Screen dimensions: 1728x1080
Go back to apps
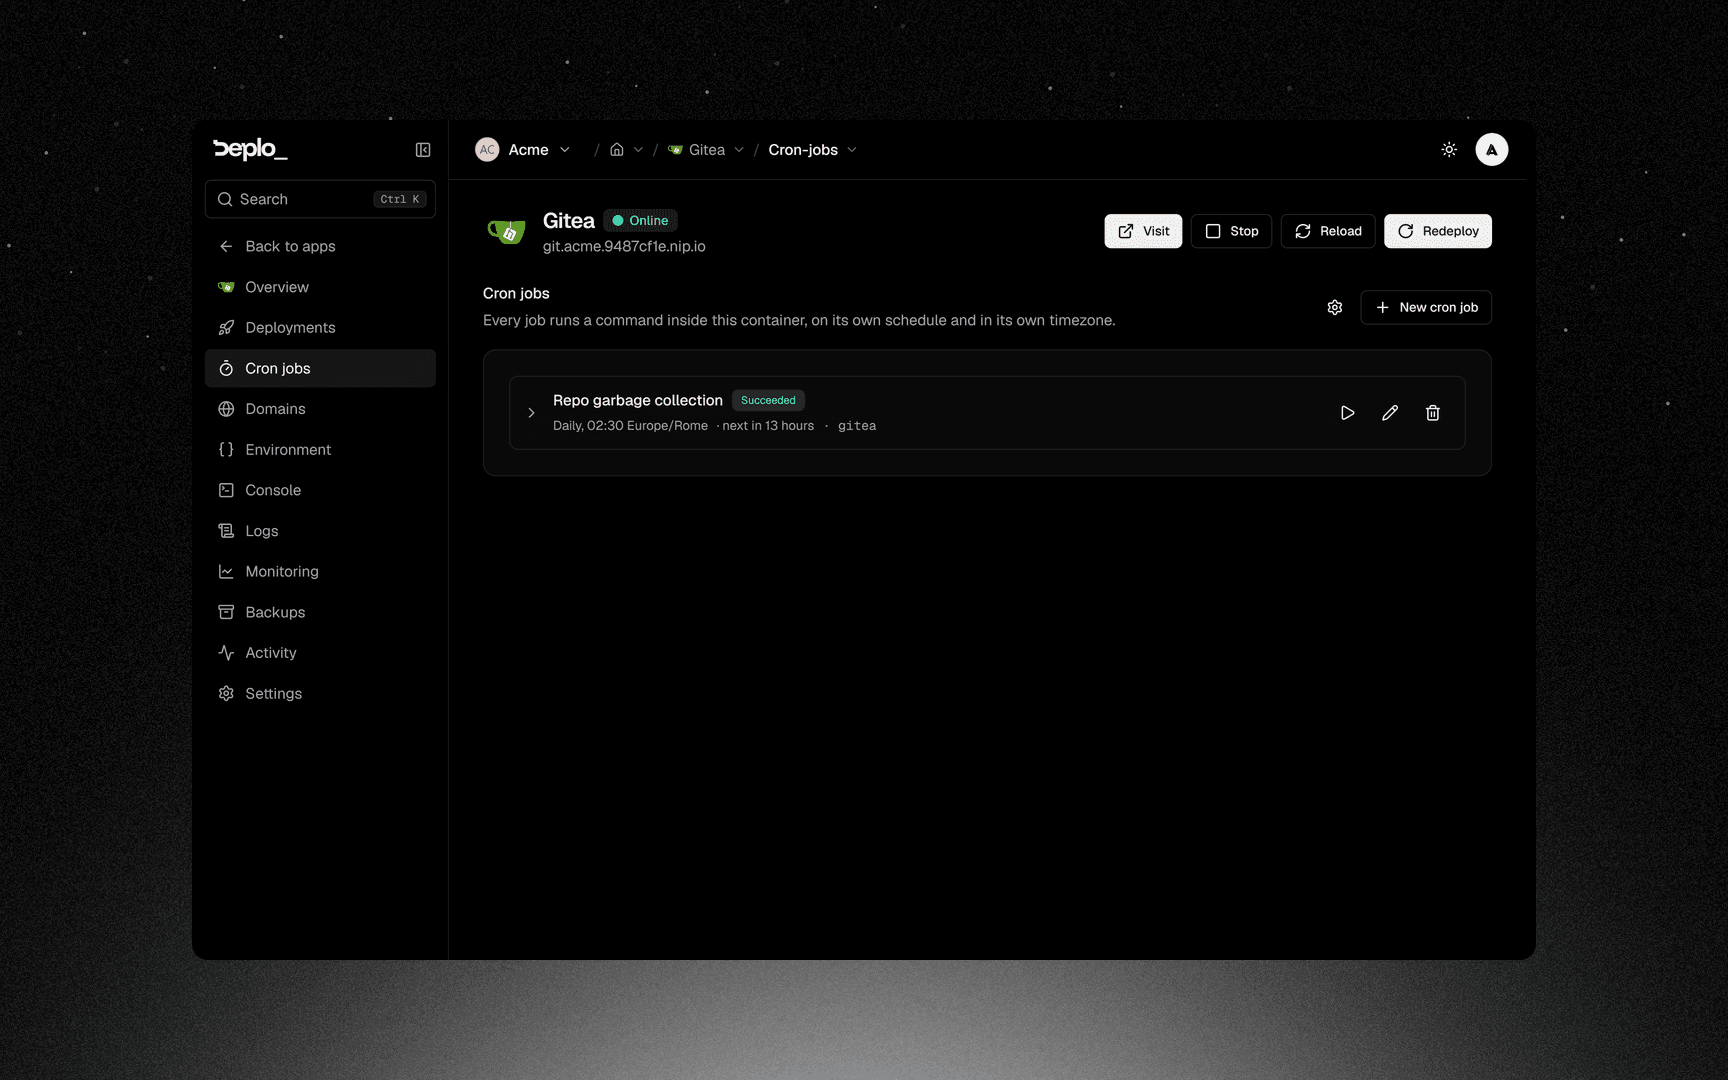click(x=320, y=246)
